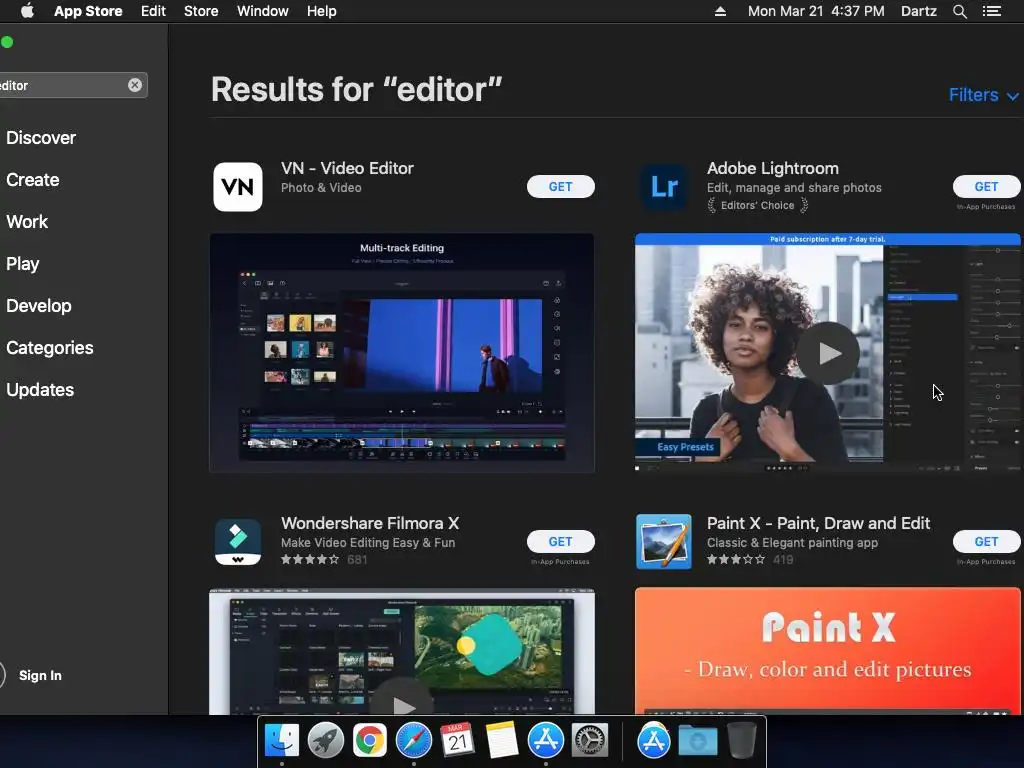This screenshot has width=1024, height=768.
Task: Go to the Develop section
Action: click(39, 306)
